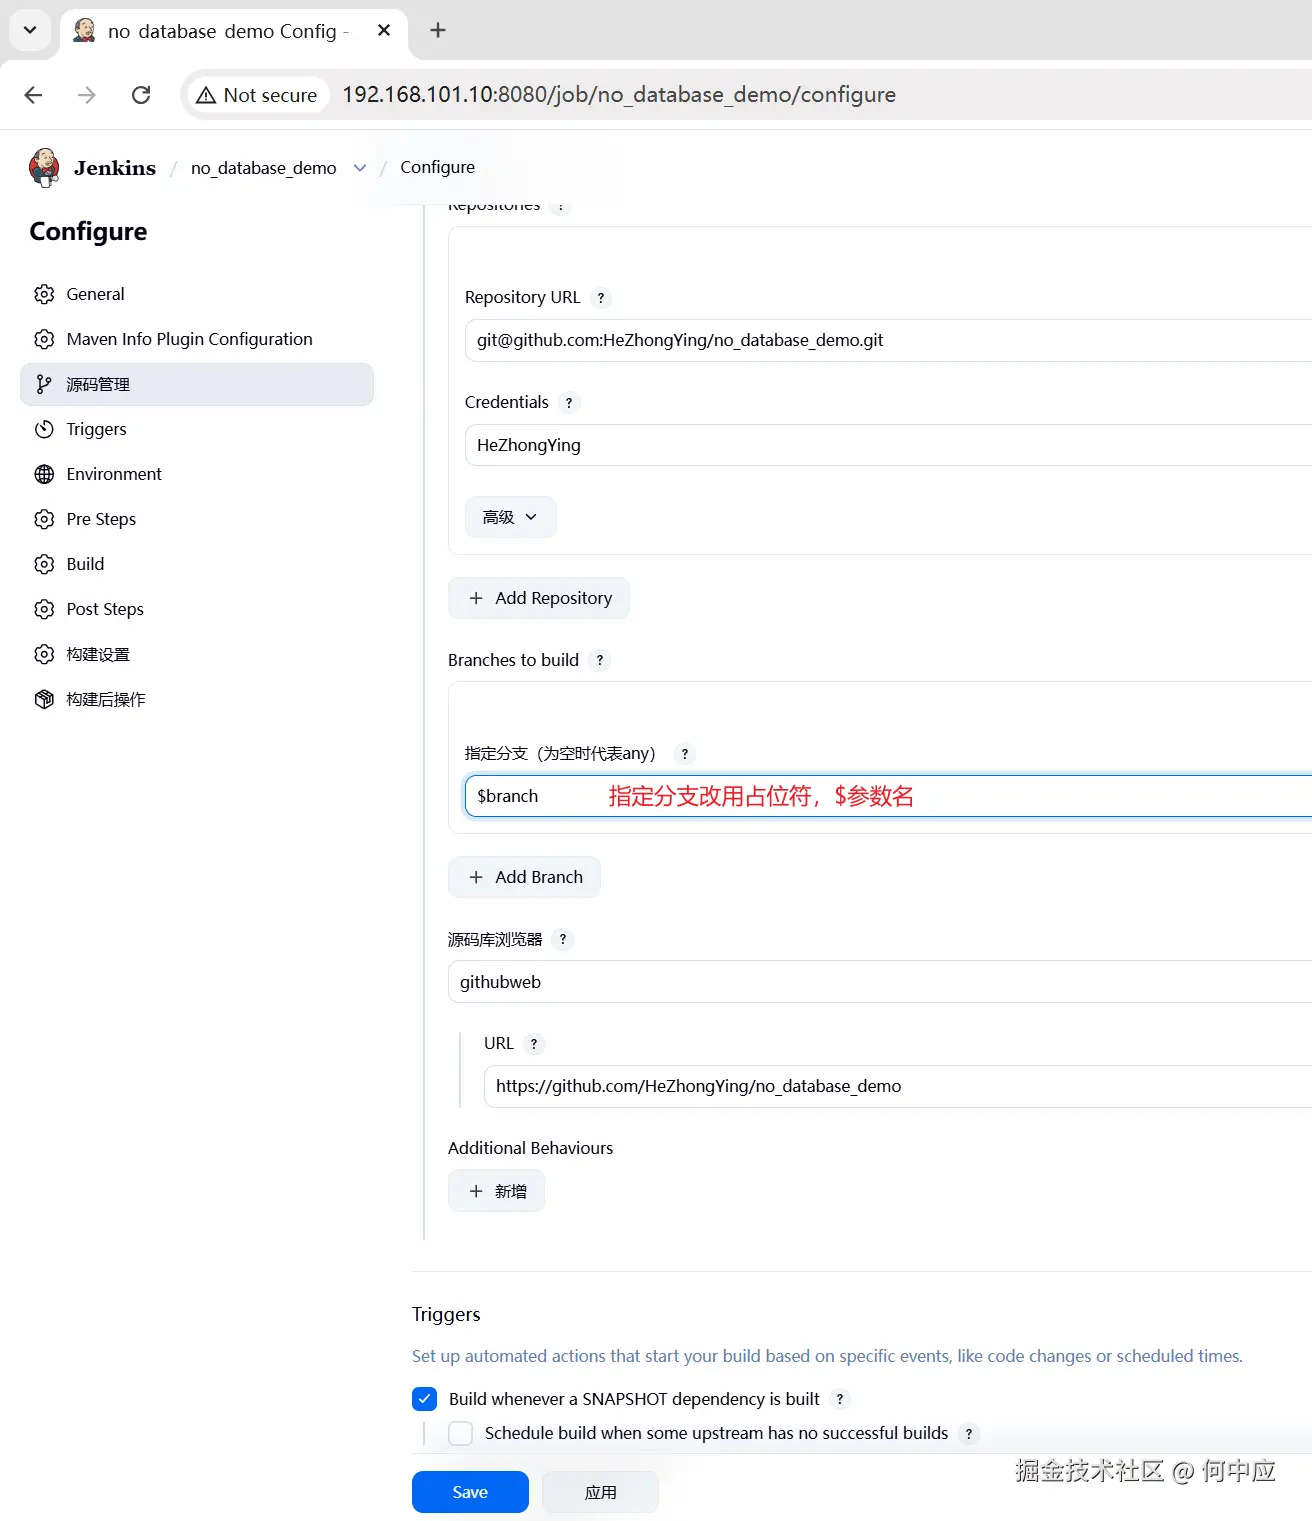The height and width of the screenshot is (1521, 1312).
Task: Reload the page with browser refresh icon
Action: (x=141, y=95)
